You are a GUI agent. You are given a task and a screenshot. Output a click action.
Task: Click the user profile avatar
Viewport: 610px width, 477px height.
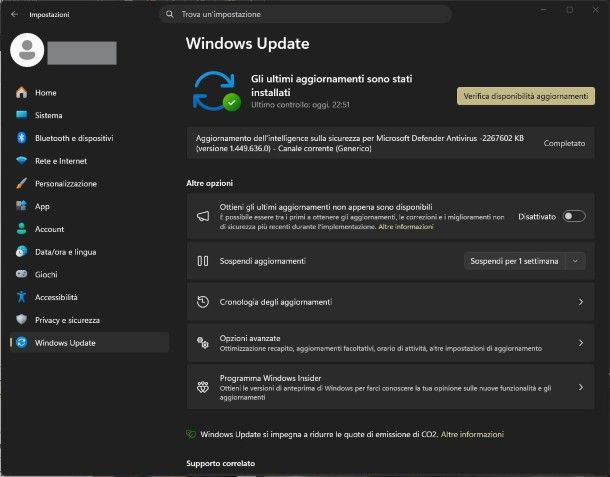27,50
